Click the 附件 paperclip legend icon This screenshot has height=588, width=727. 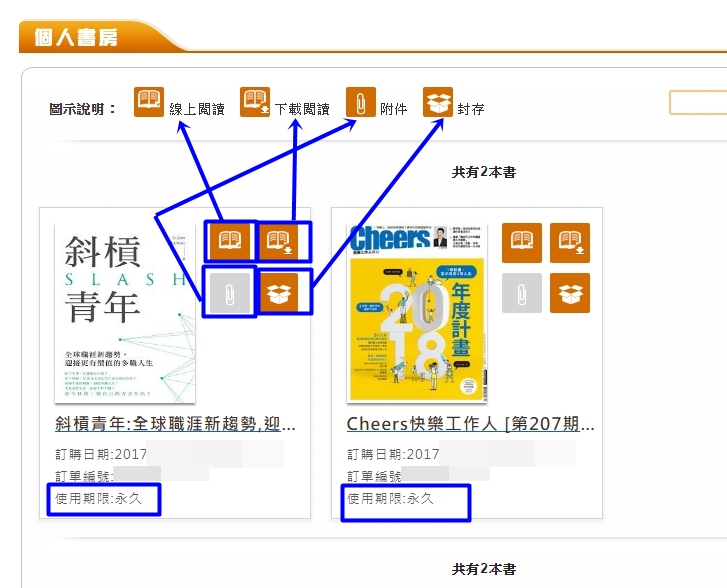[x=360, y=103]
